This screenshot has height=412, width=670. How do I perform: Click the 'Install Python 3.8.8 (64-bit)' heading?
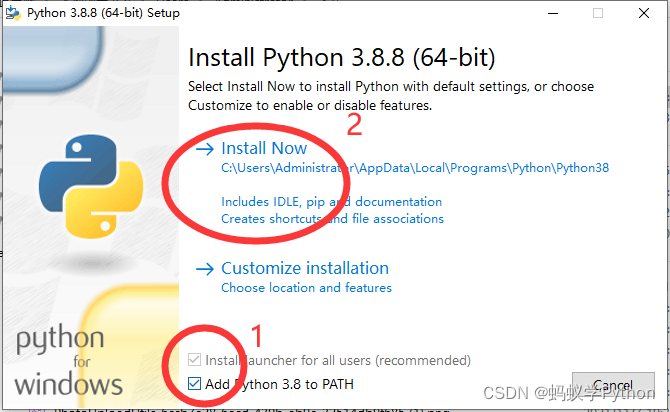[341, 57]
